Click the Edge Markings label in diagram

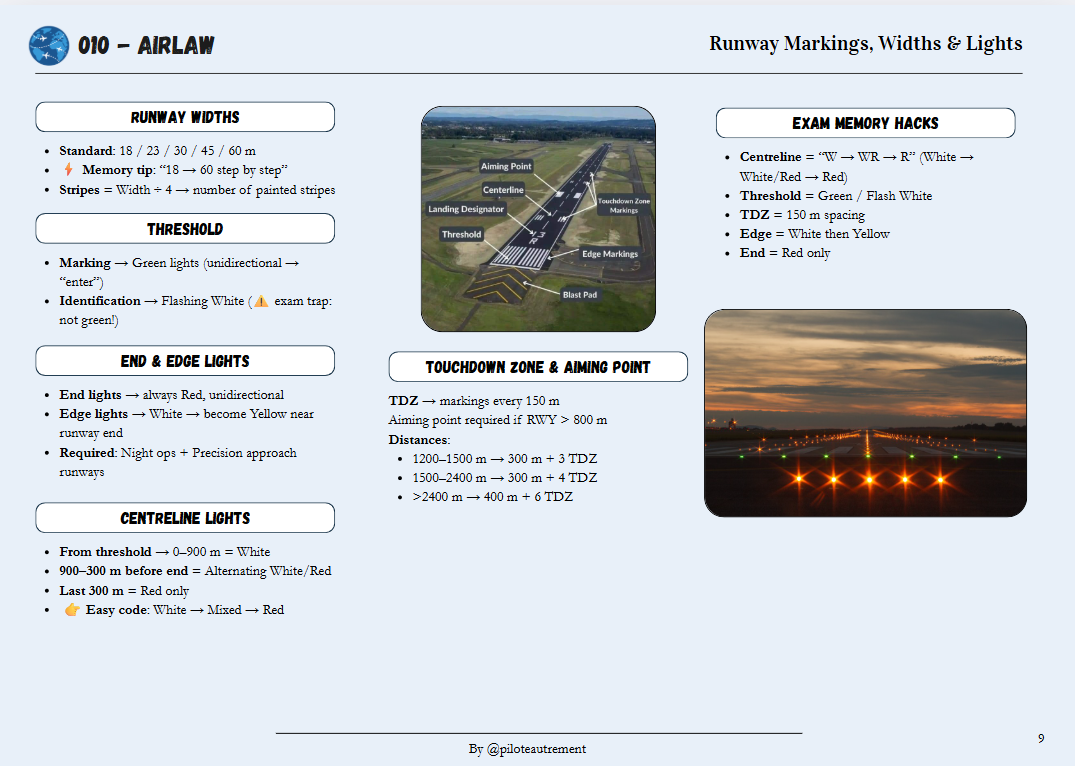click(x=610, y=254)
